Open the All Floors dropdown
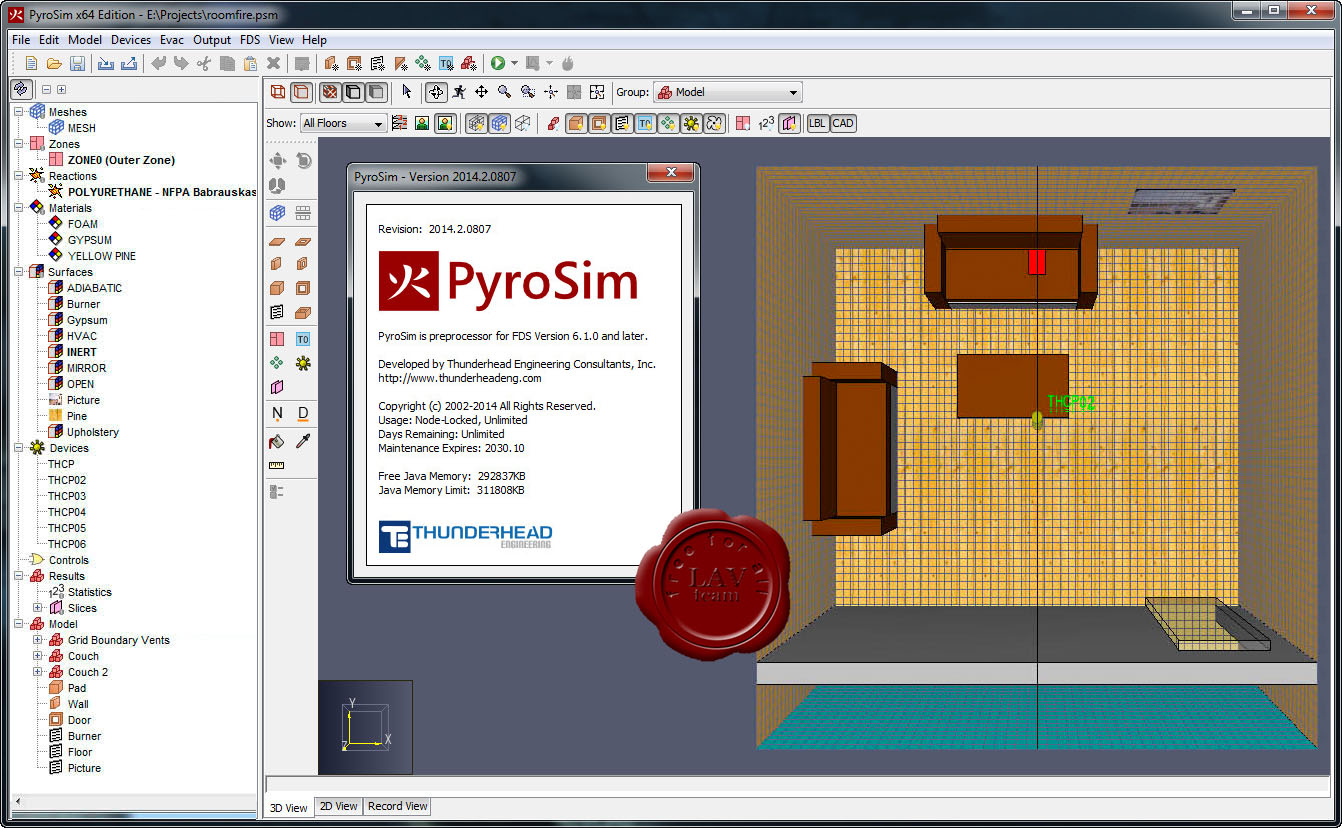The image size is (1342, 828). click(343, 123)
